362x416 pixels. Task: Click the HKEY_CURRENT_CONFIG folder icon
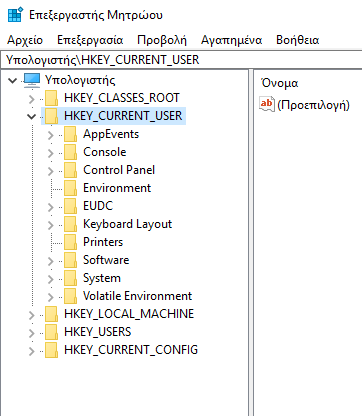51,350
